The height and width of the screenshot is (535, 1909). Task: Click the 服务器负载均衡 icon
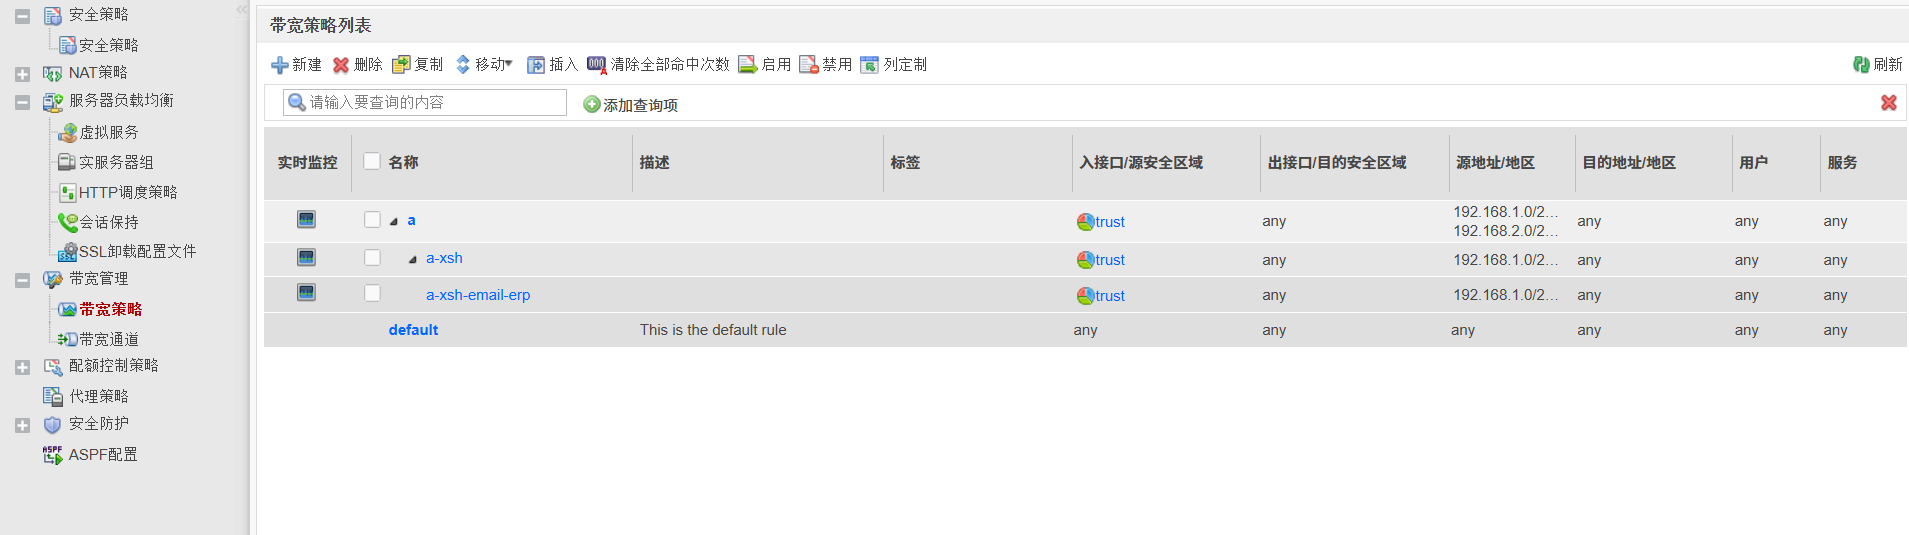click(x=52, y=102)
